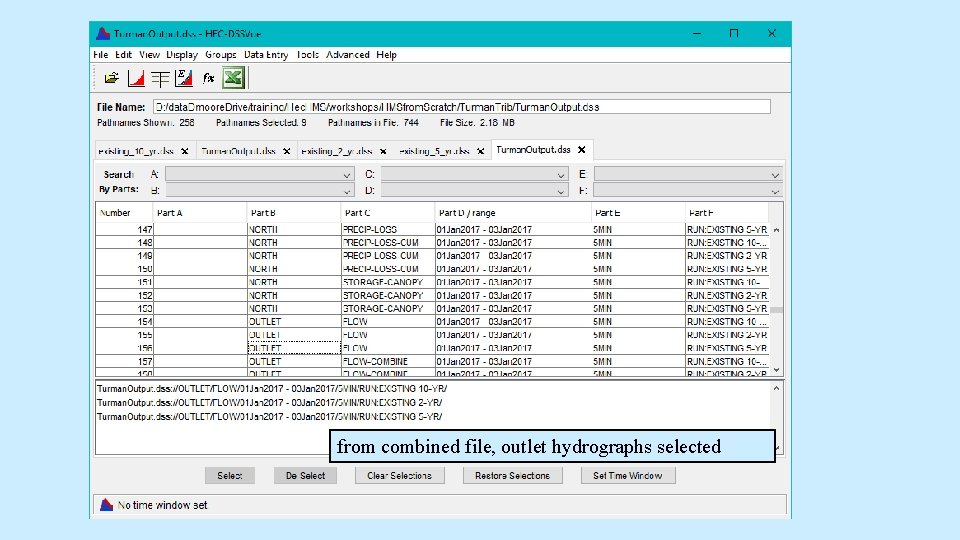Click selected pathname ending EXISTING 5-YR
The image size is (960, 540).
tap(269, 416)
